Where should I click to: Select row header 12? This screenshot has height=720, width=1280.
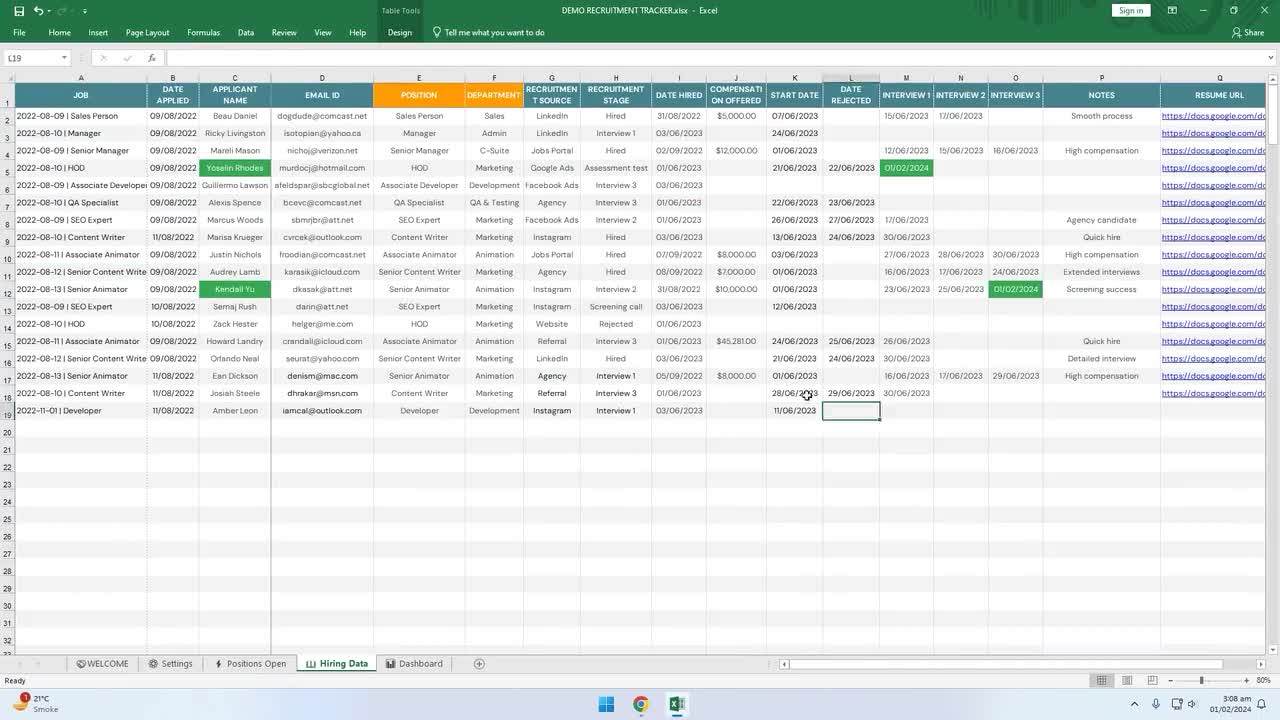pyautogui.click(x=7, y=291)
